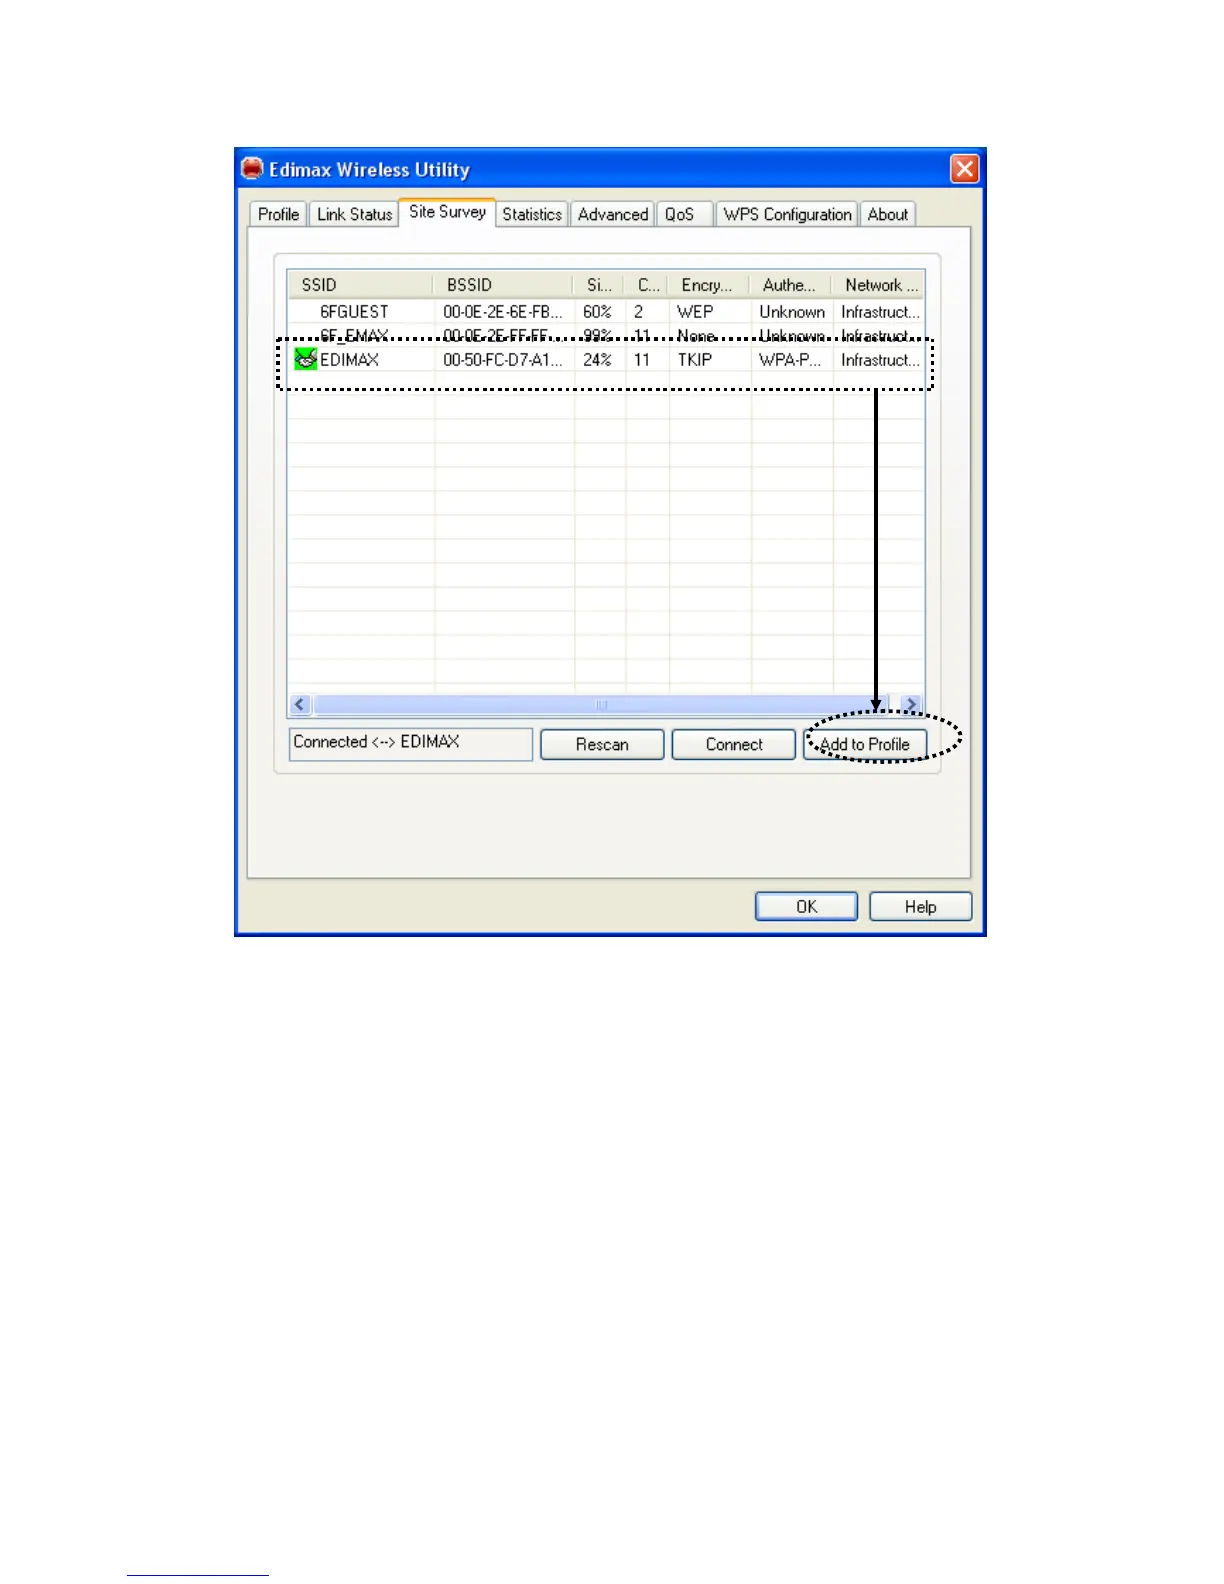Click the 60% signal value
This screenshot has height=1584, width=1224.
[597, 312]
